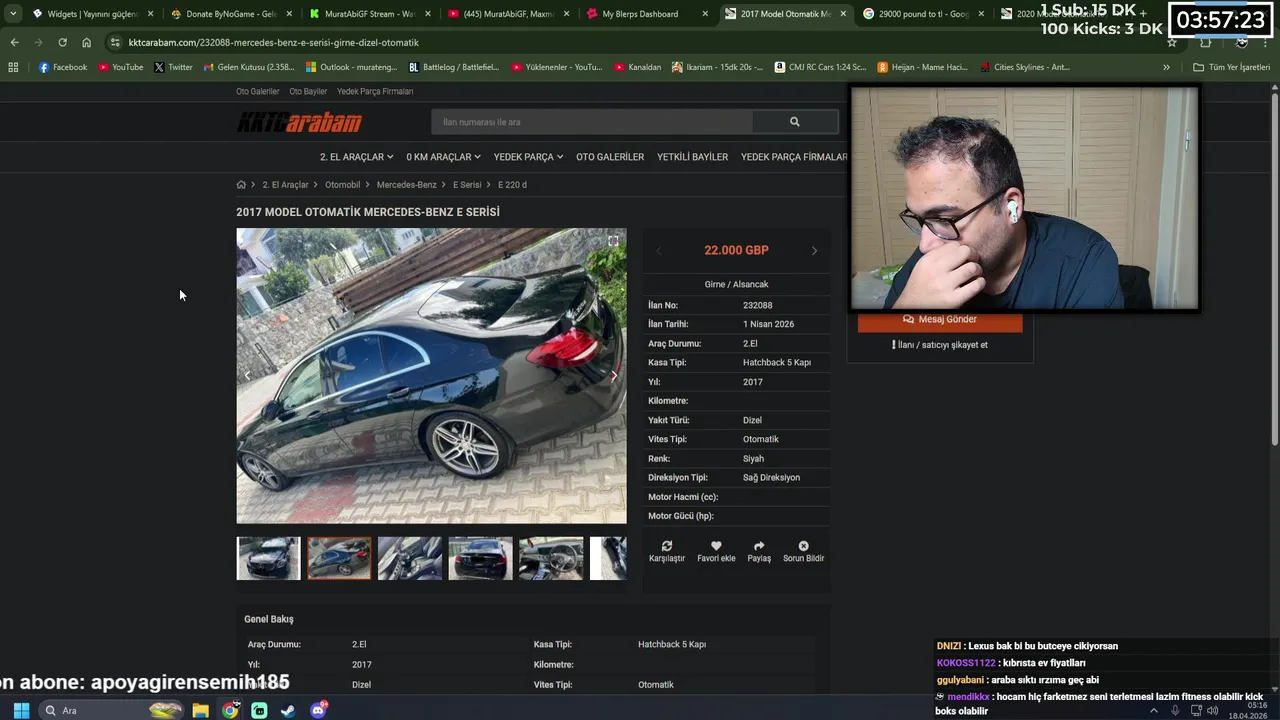Open OTO GALERİLER menu item
Viewport: 1280px width, 720px height.
tap(610, 157)
